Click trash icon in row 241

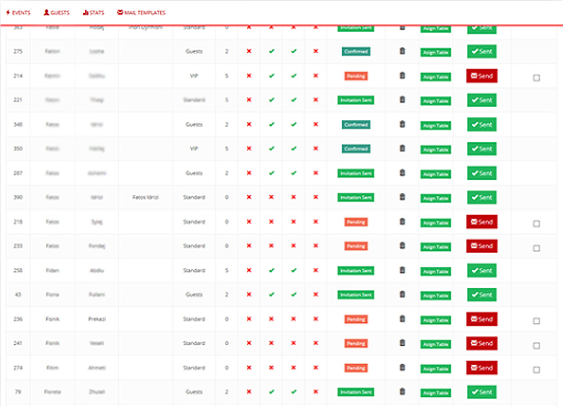(402, 343)
